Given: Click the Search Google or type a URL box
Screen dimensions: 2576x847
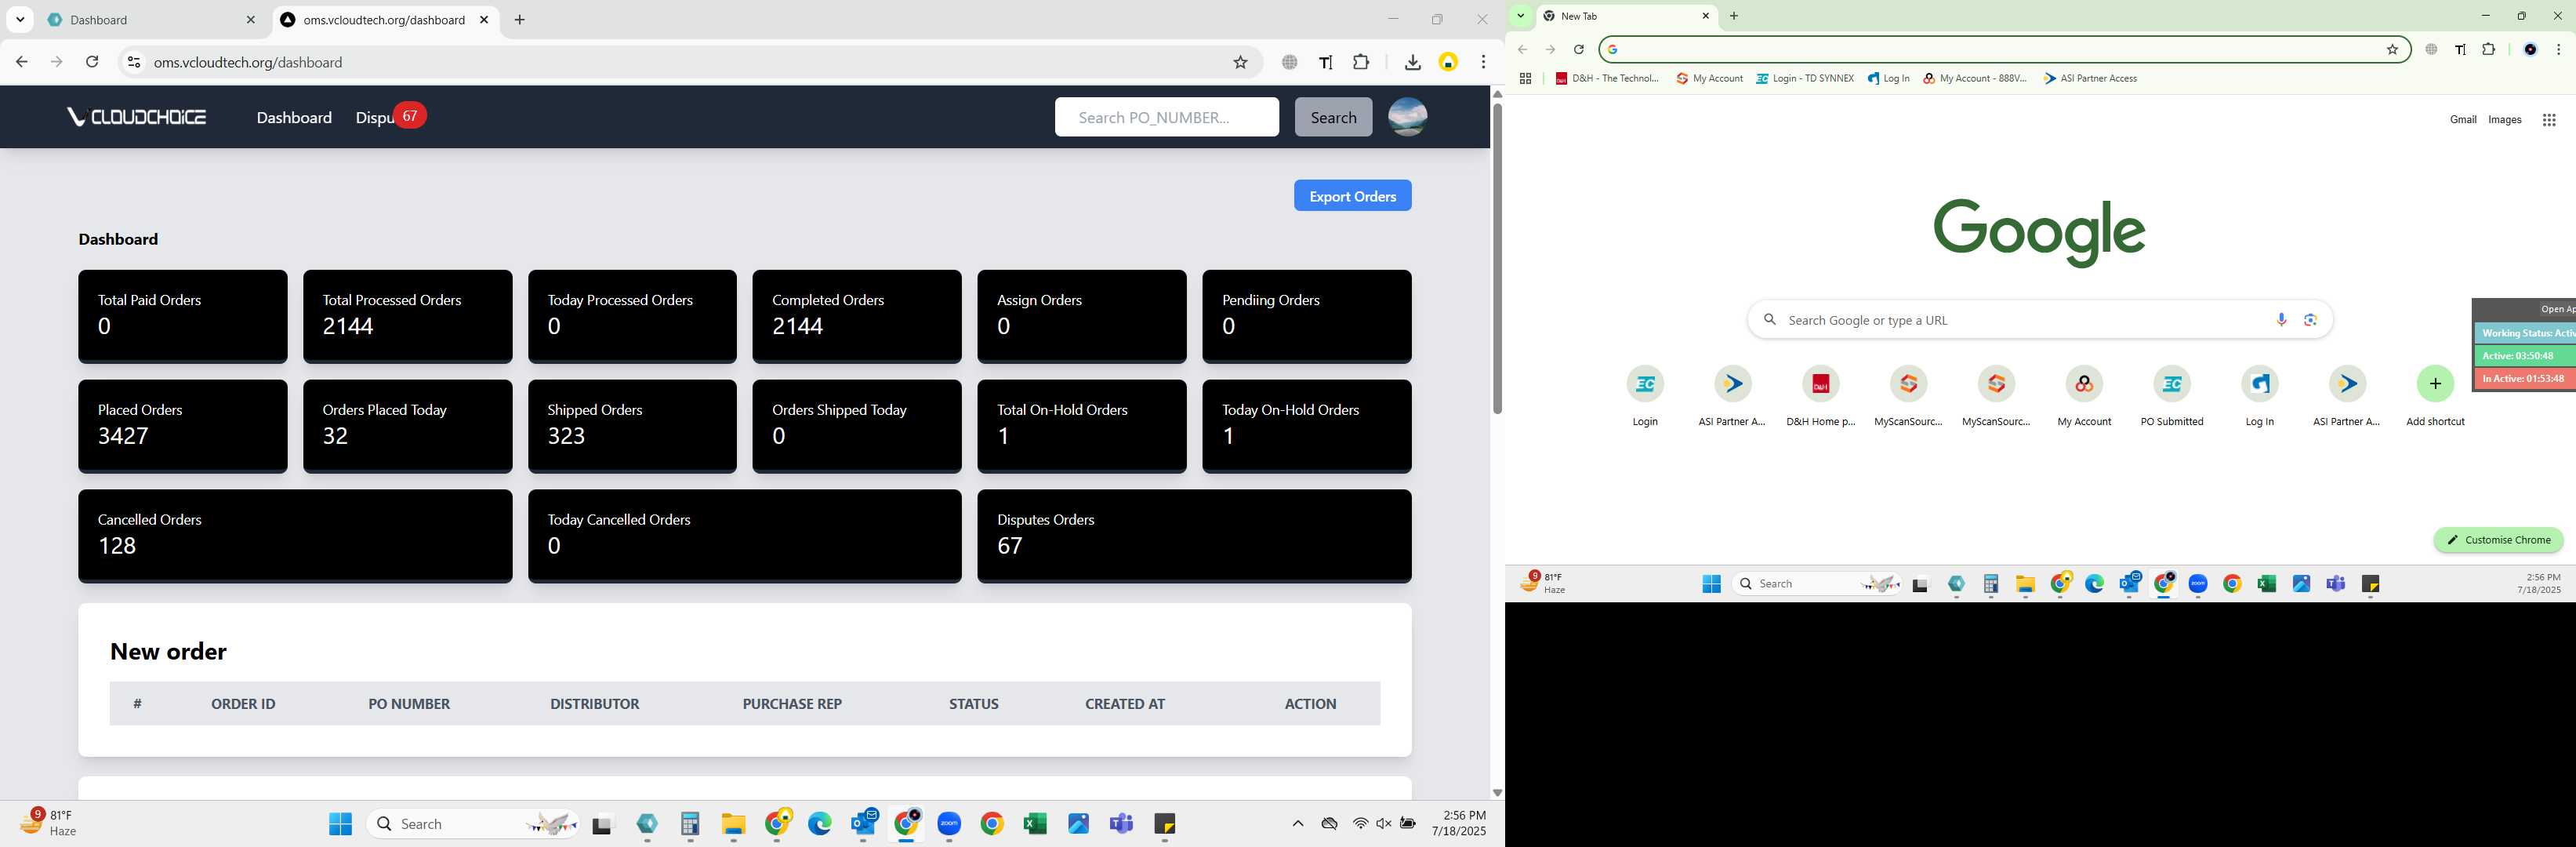Looking at the screenshot, I should [2039, 320].
